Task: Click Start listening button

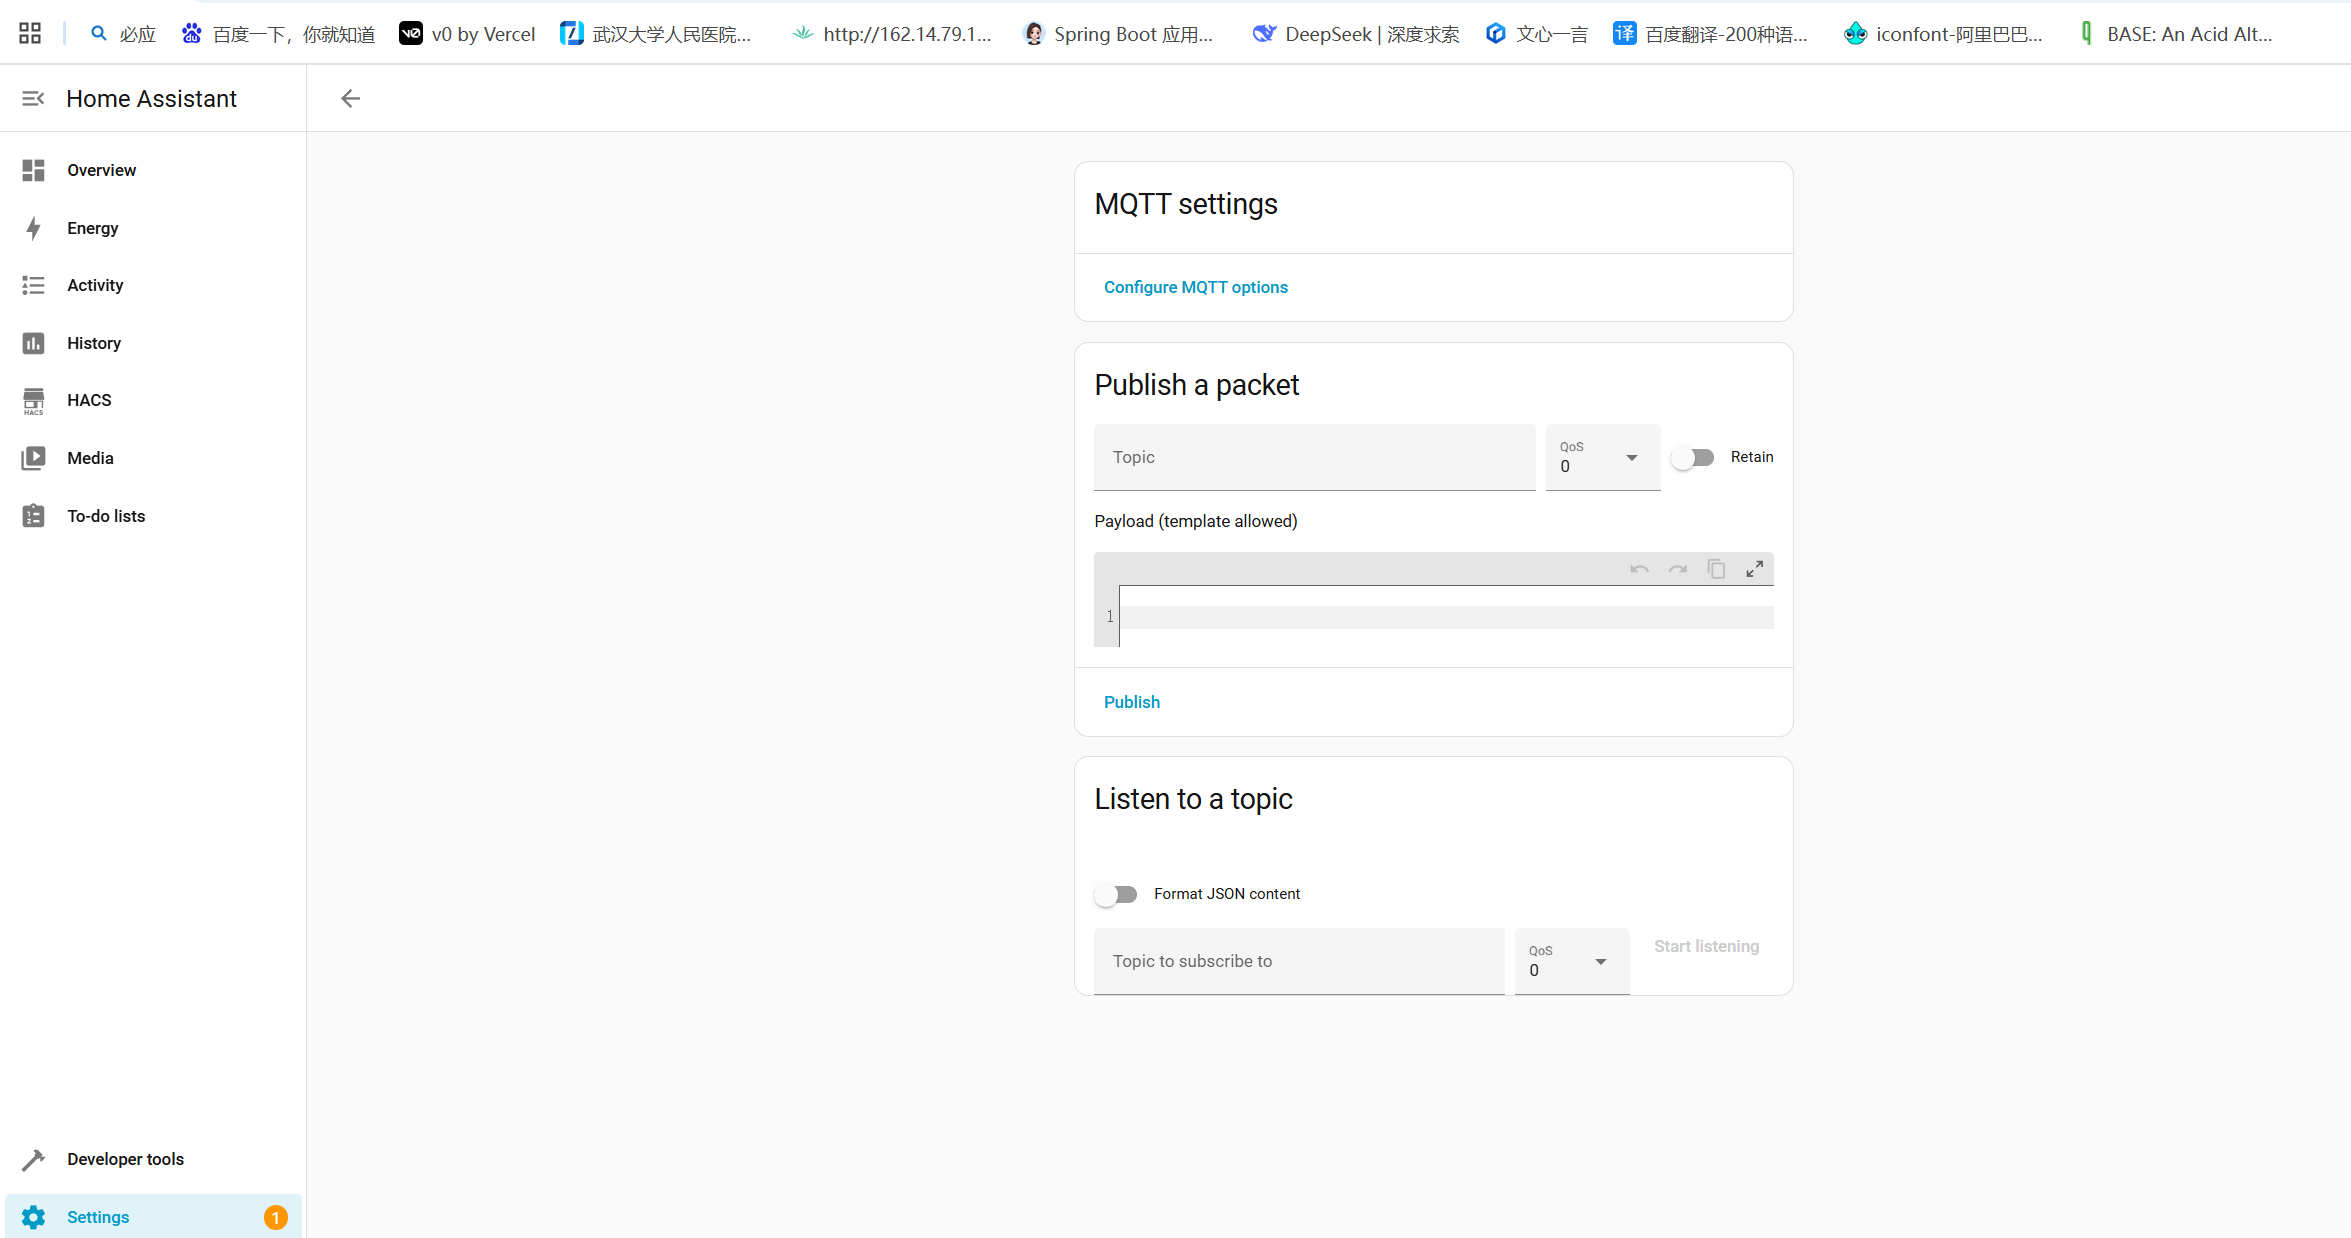Action: point(1706,946)
